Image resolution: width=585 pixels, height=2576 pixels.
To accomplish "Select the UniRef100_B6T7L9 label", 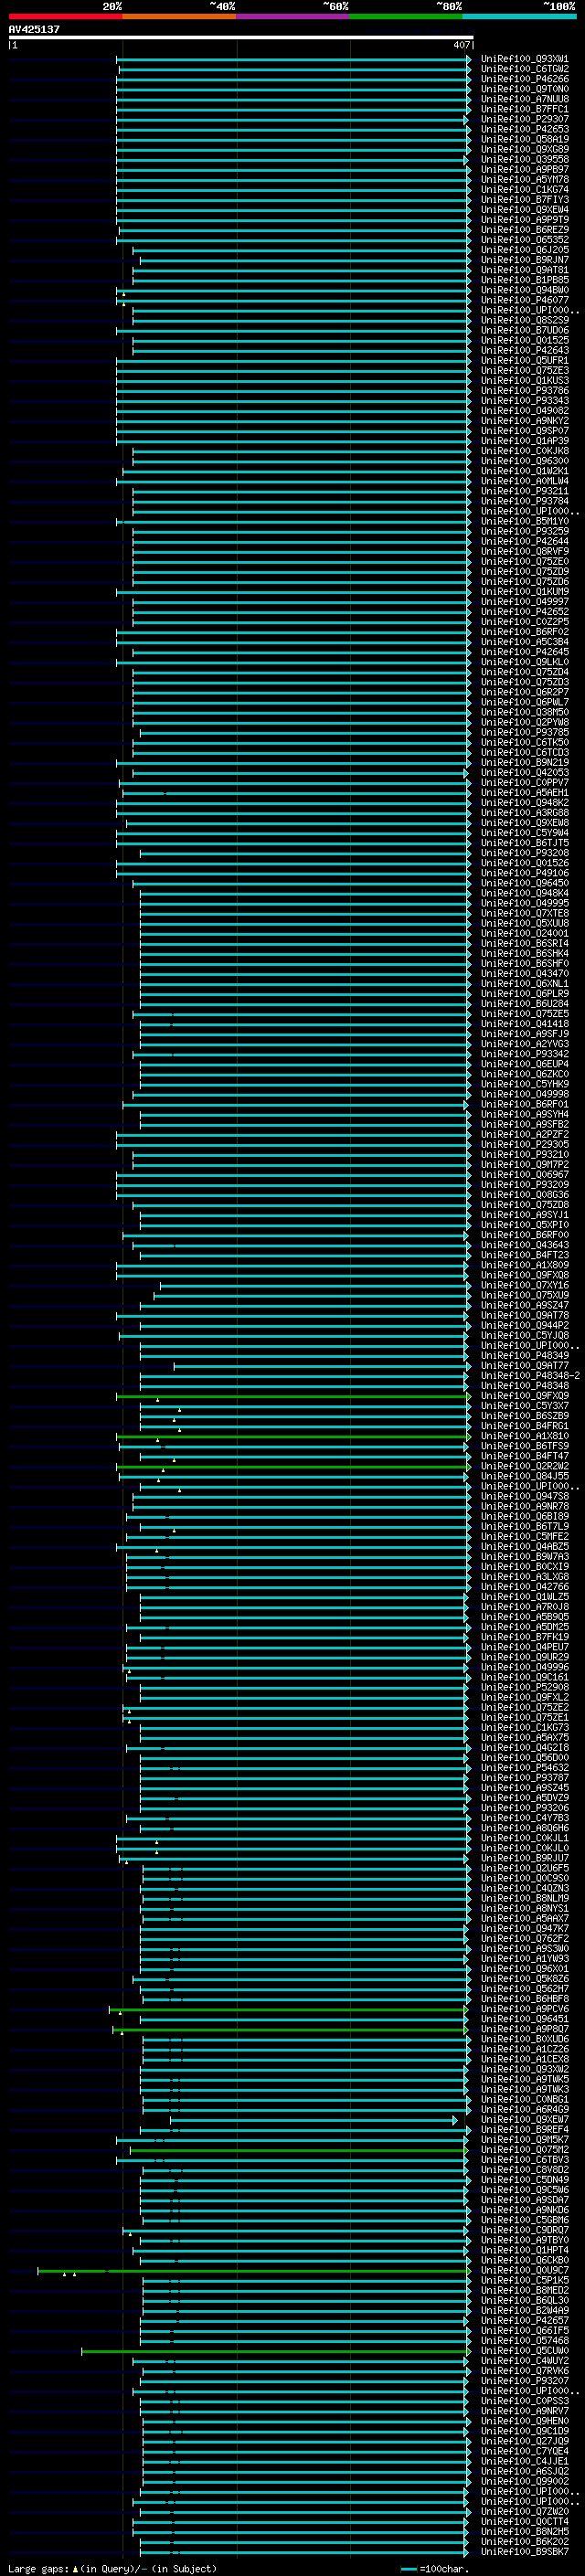I will (524, 1527).
